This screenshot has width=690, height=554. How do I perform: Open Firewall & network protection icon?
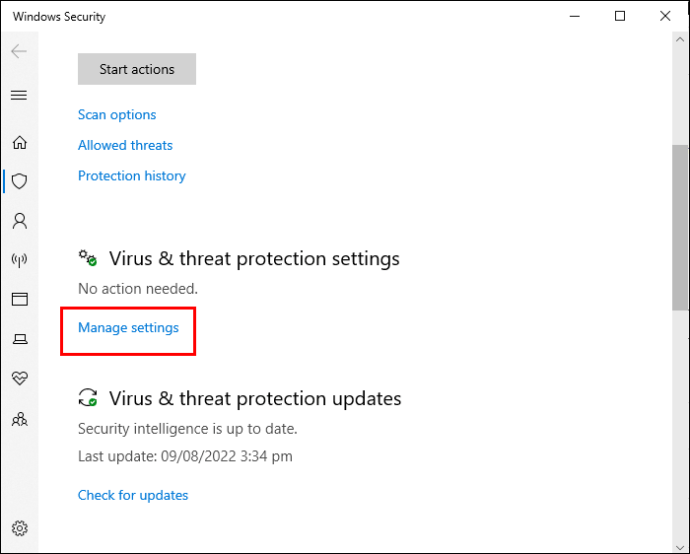point(19,260)
